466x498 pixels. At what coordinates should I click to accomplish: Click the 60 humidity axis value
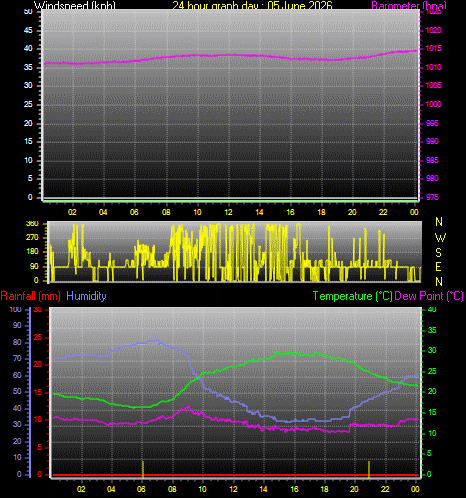pos(17,375)
